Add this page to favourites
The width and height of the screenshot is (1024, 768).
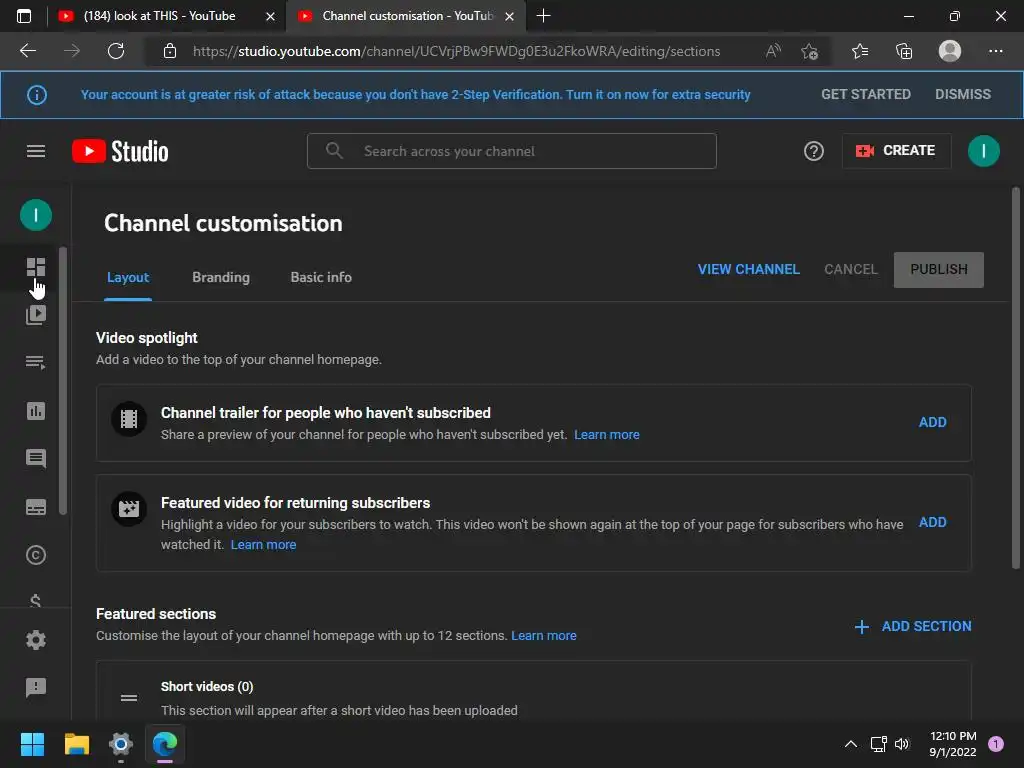pos(810,51)
